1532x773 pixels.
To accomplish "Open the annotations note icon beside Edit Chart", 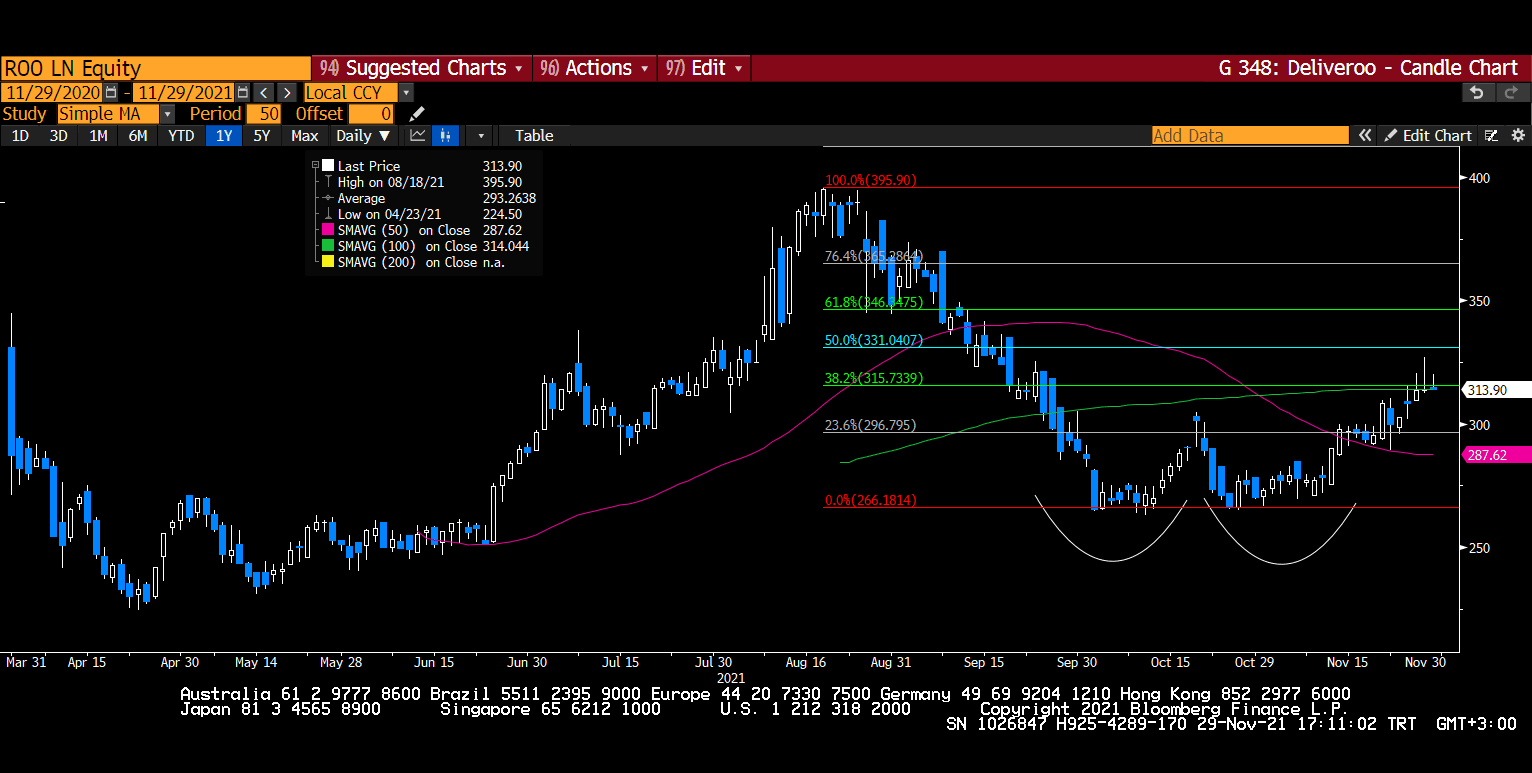I will (x=1491, y=136).
